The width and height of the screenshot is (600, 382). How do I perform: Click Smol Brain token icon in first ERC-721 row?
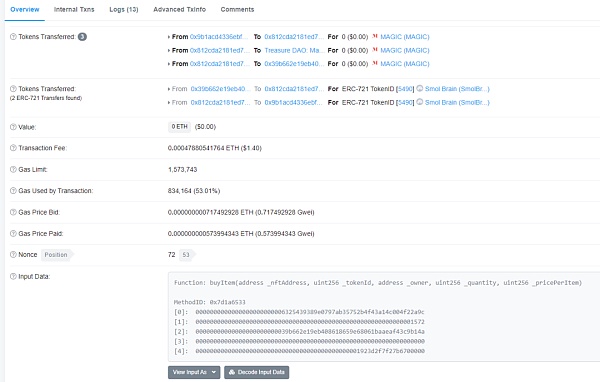click(419, 88)
